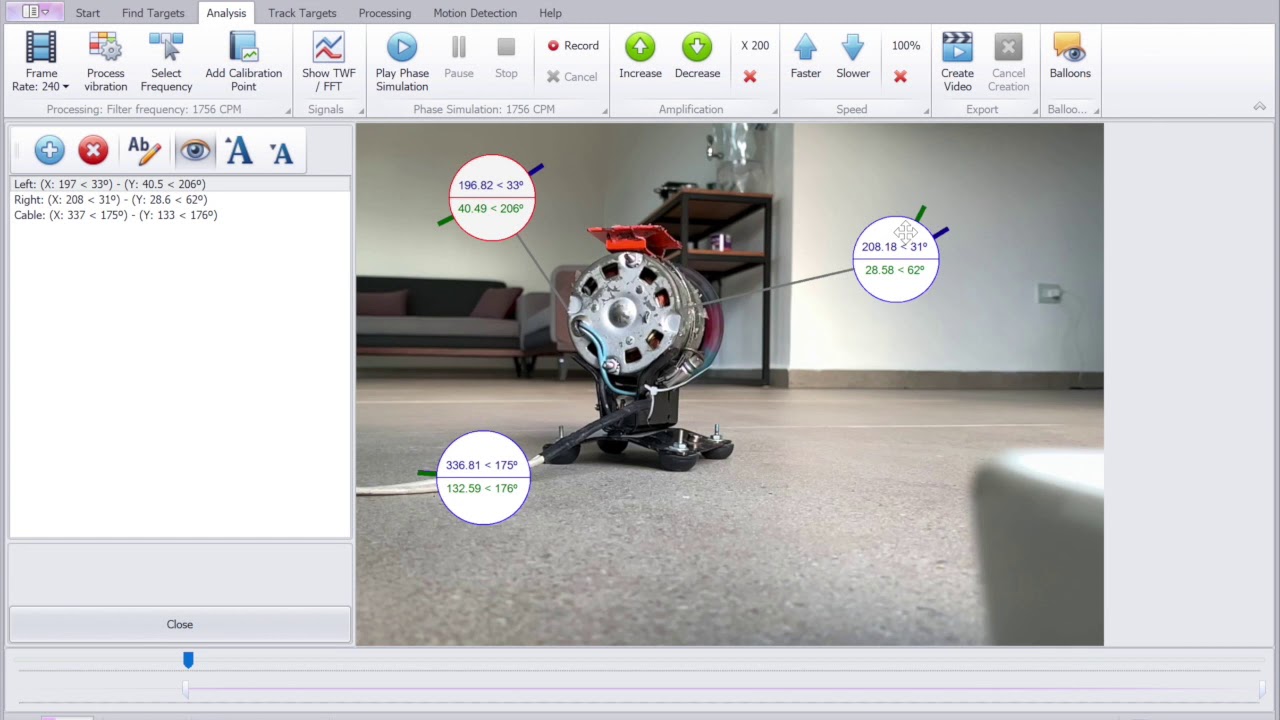Image resolution: width=1280 pixels, height=720 pixels.
Task: Toggle balloon visibility eye icon
Action: (x=195, y=151)
